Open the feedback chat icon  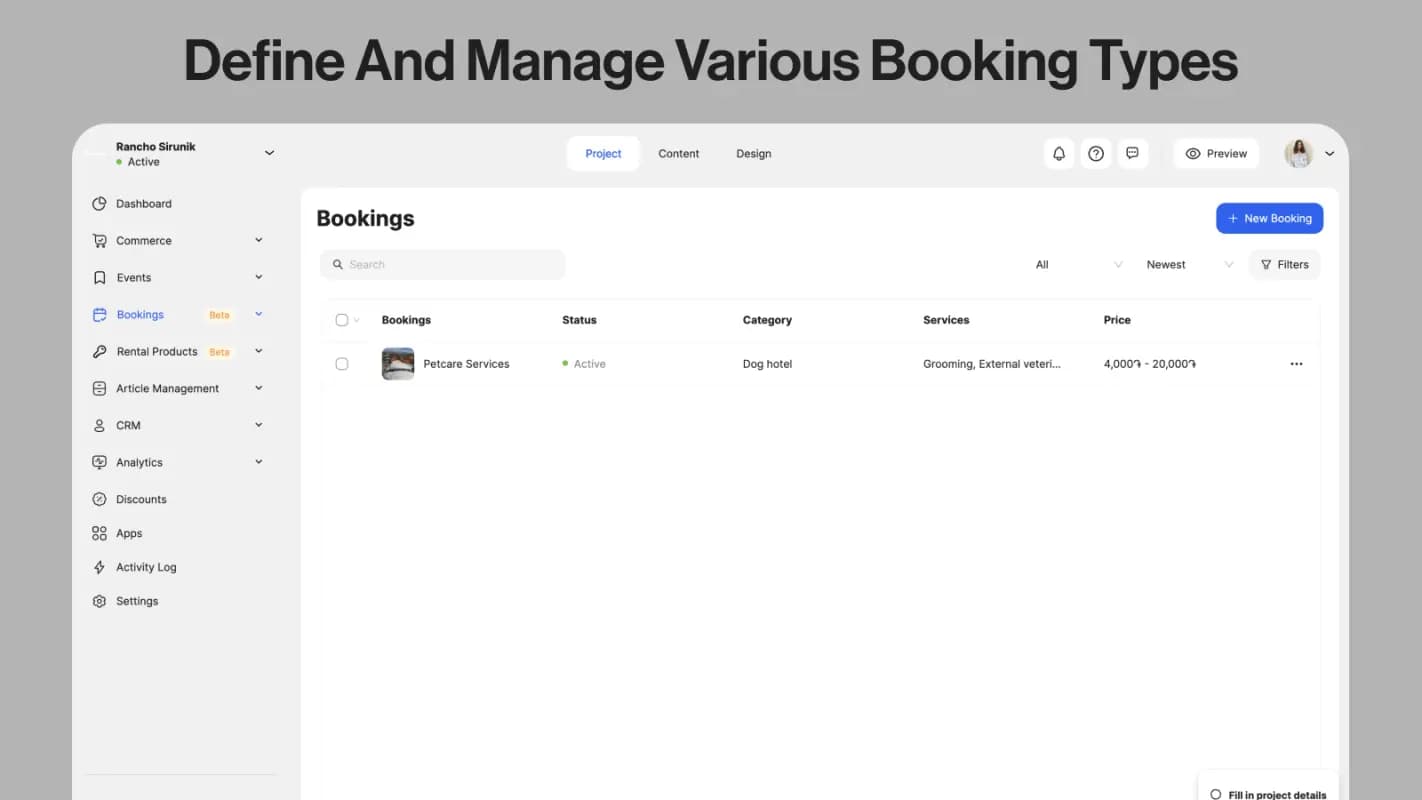1132,153
